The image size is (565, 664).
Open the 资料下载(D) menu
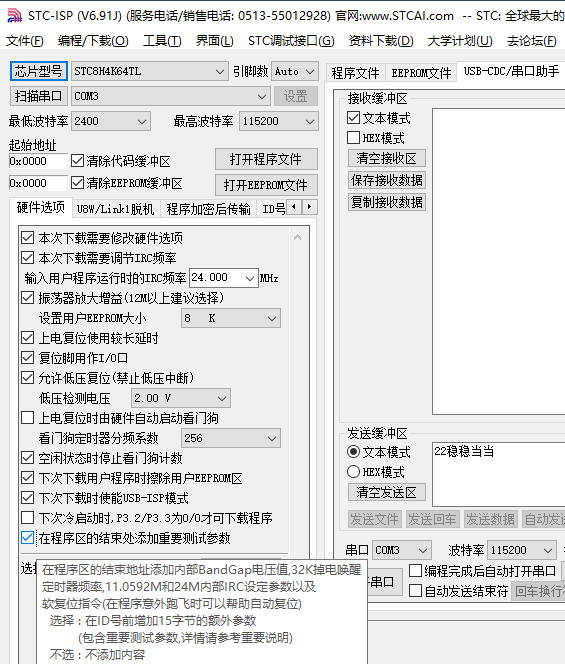381,41
